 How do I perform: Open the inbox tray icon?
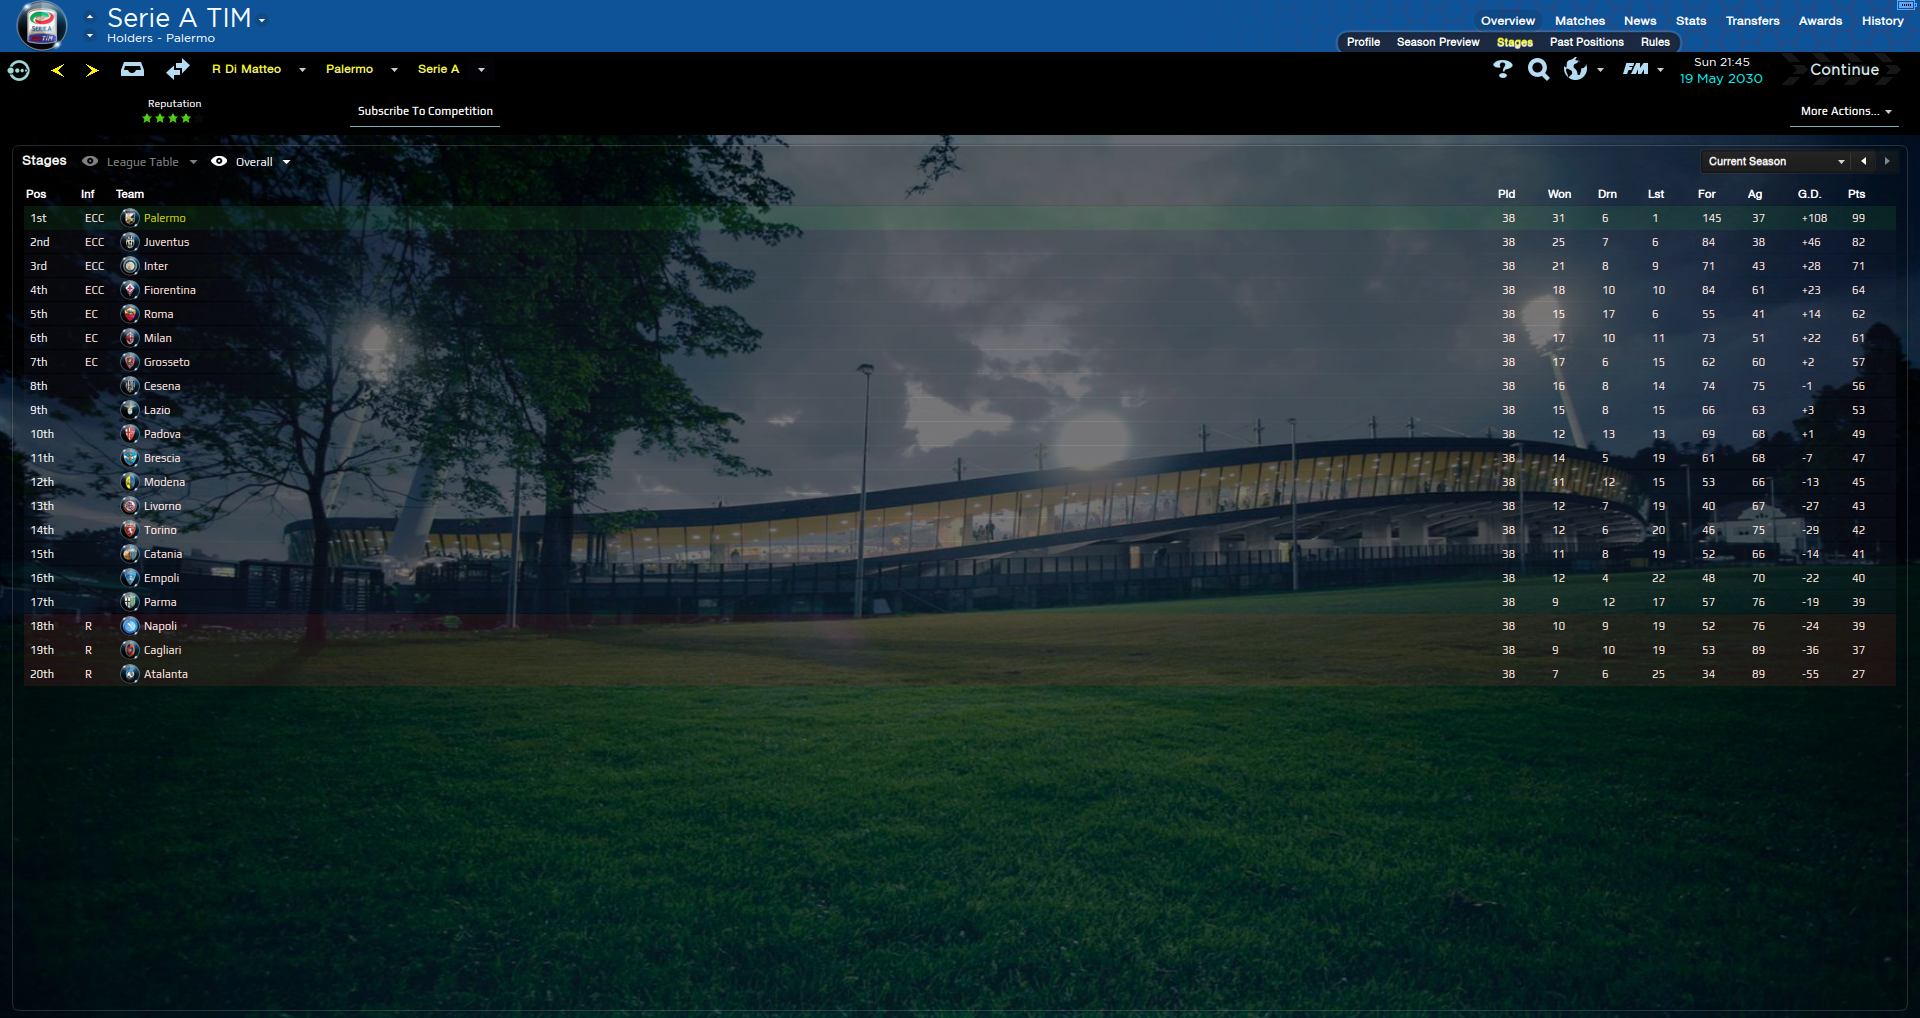(x=132, y=69)
